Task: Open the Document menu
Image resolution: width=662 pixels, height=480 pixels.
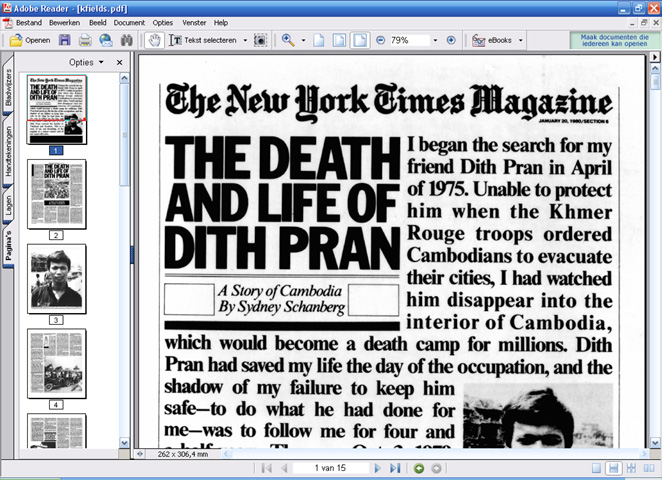Action: coord(129,23)
